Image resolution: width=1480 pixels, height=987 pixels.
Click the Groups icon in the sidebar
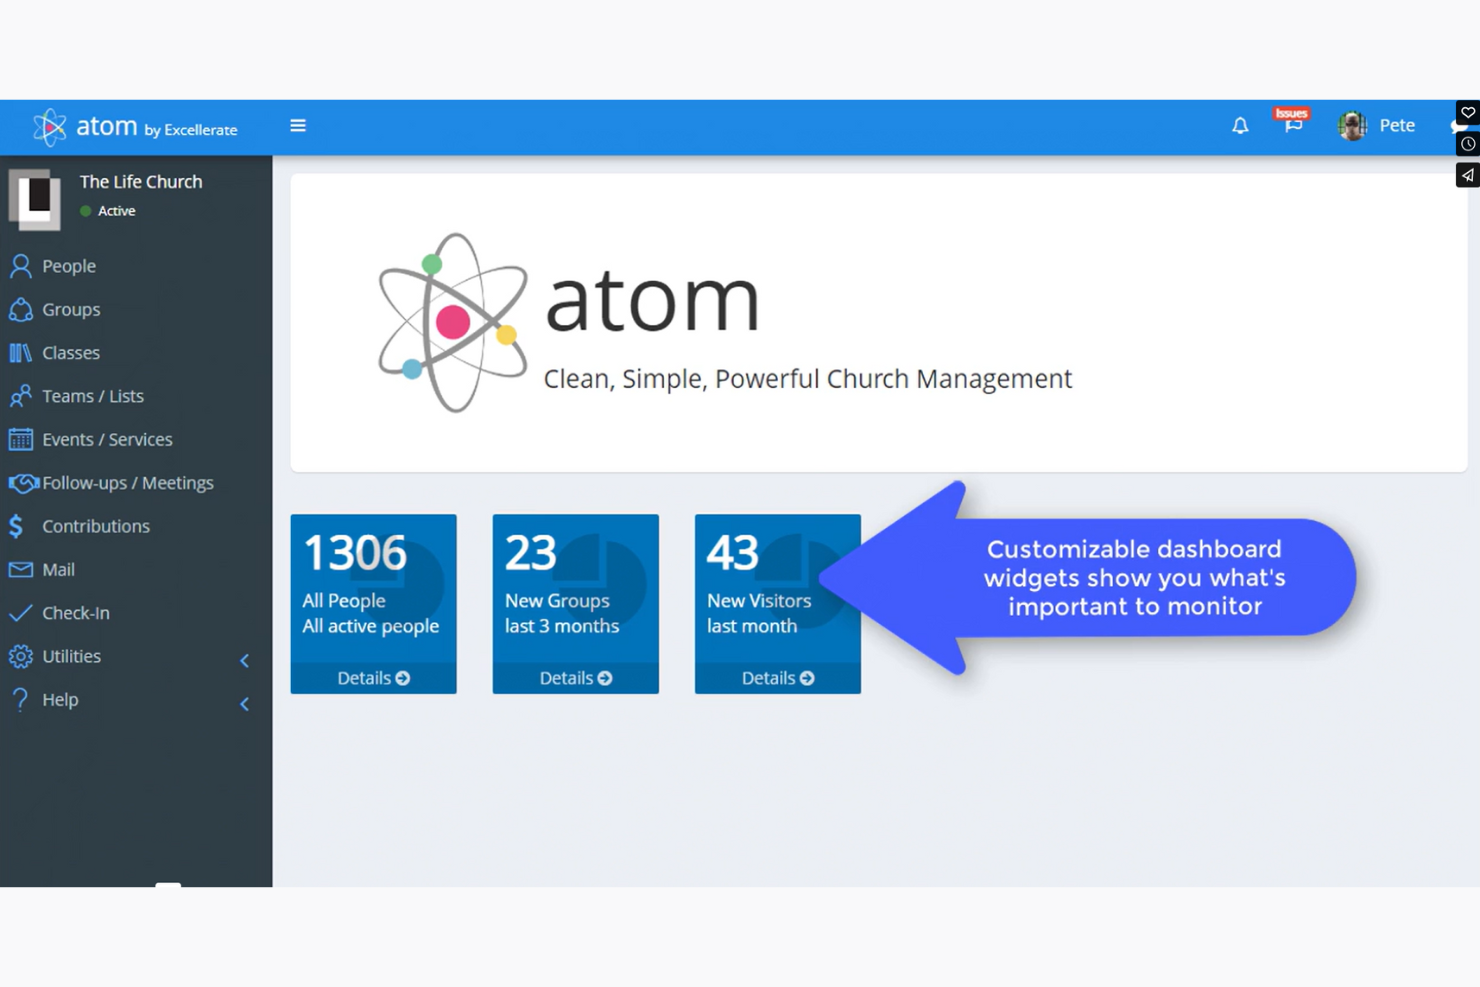click(20, 309)
